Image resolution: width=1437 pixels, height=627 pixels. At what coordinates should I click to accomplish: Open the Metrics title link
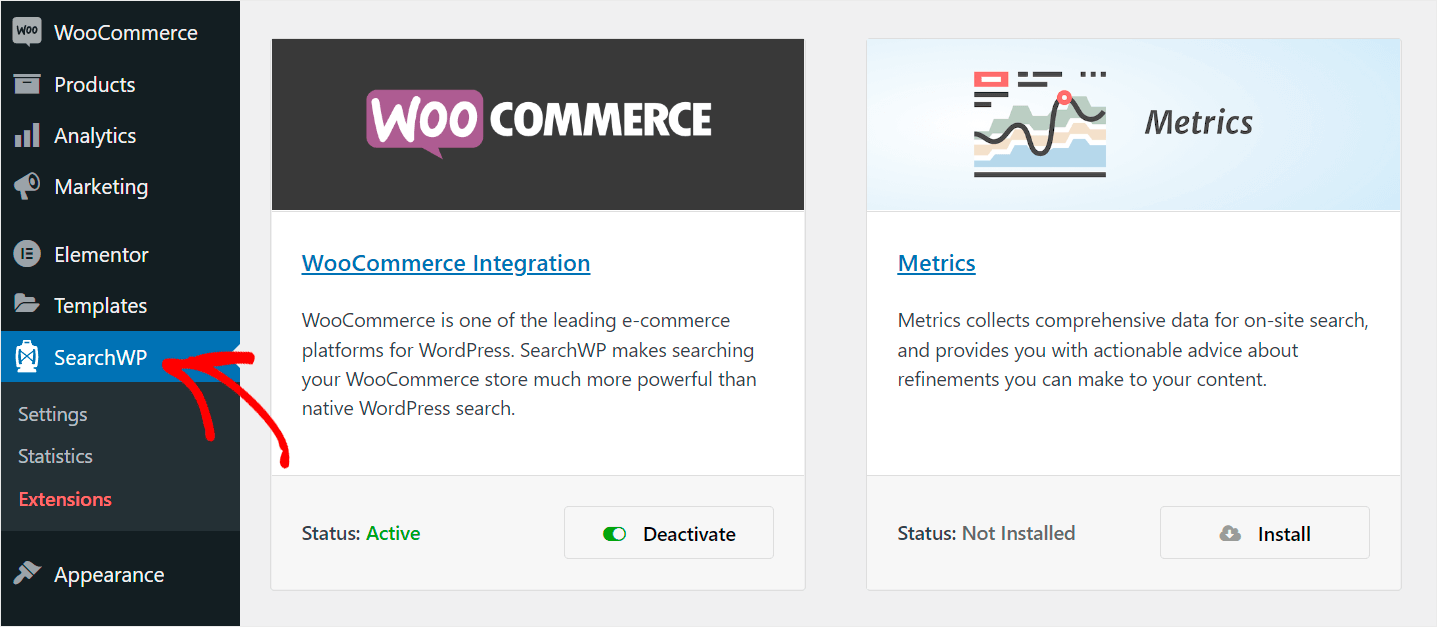tap(936, 263)
